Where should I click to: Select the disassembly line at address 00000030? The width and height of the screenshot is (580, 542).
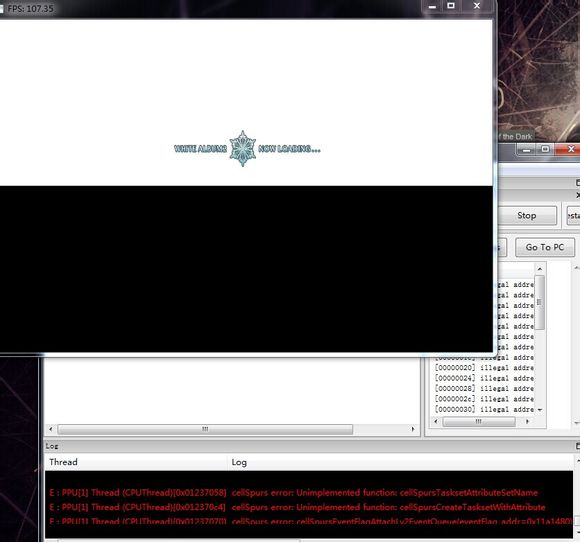(484, 410)
